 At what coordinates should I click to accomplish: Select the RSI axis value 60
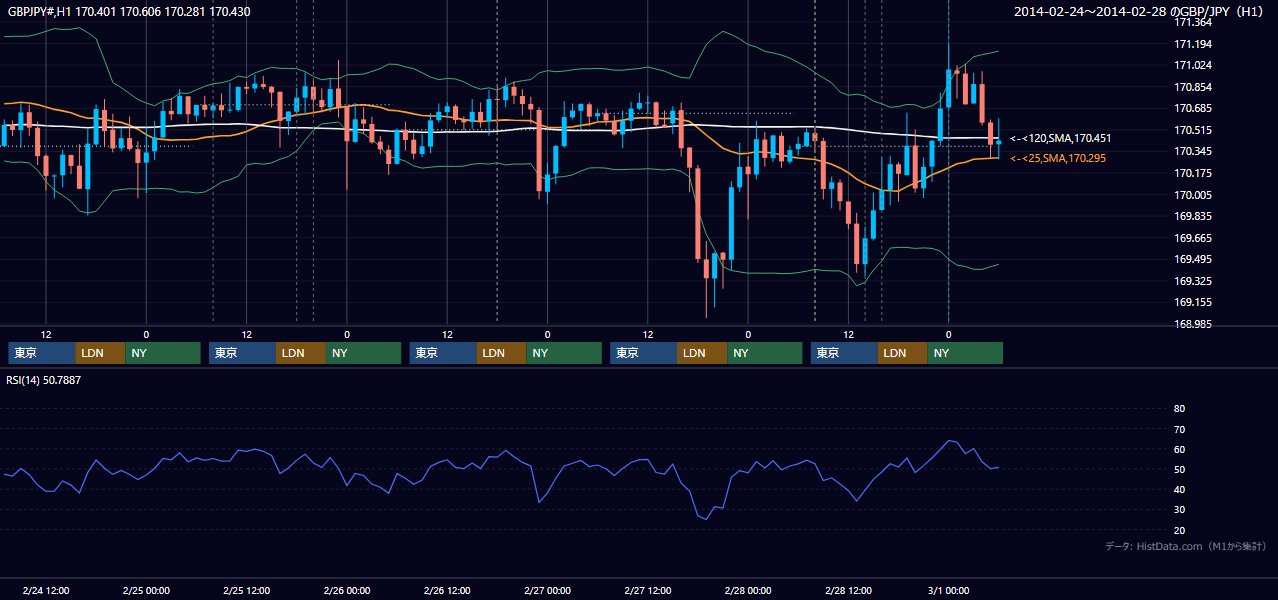click(1179, 449)
